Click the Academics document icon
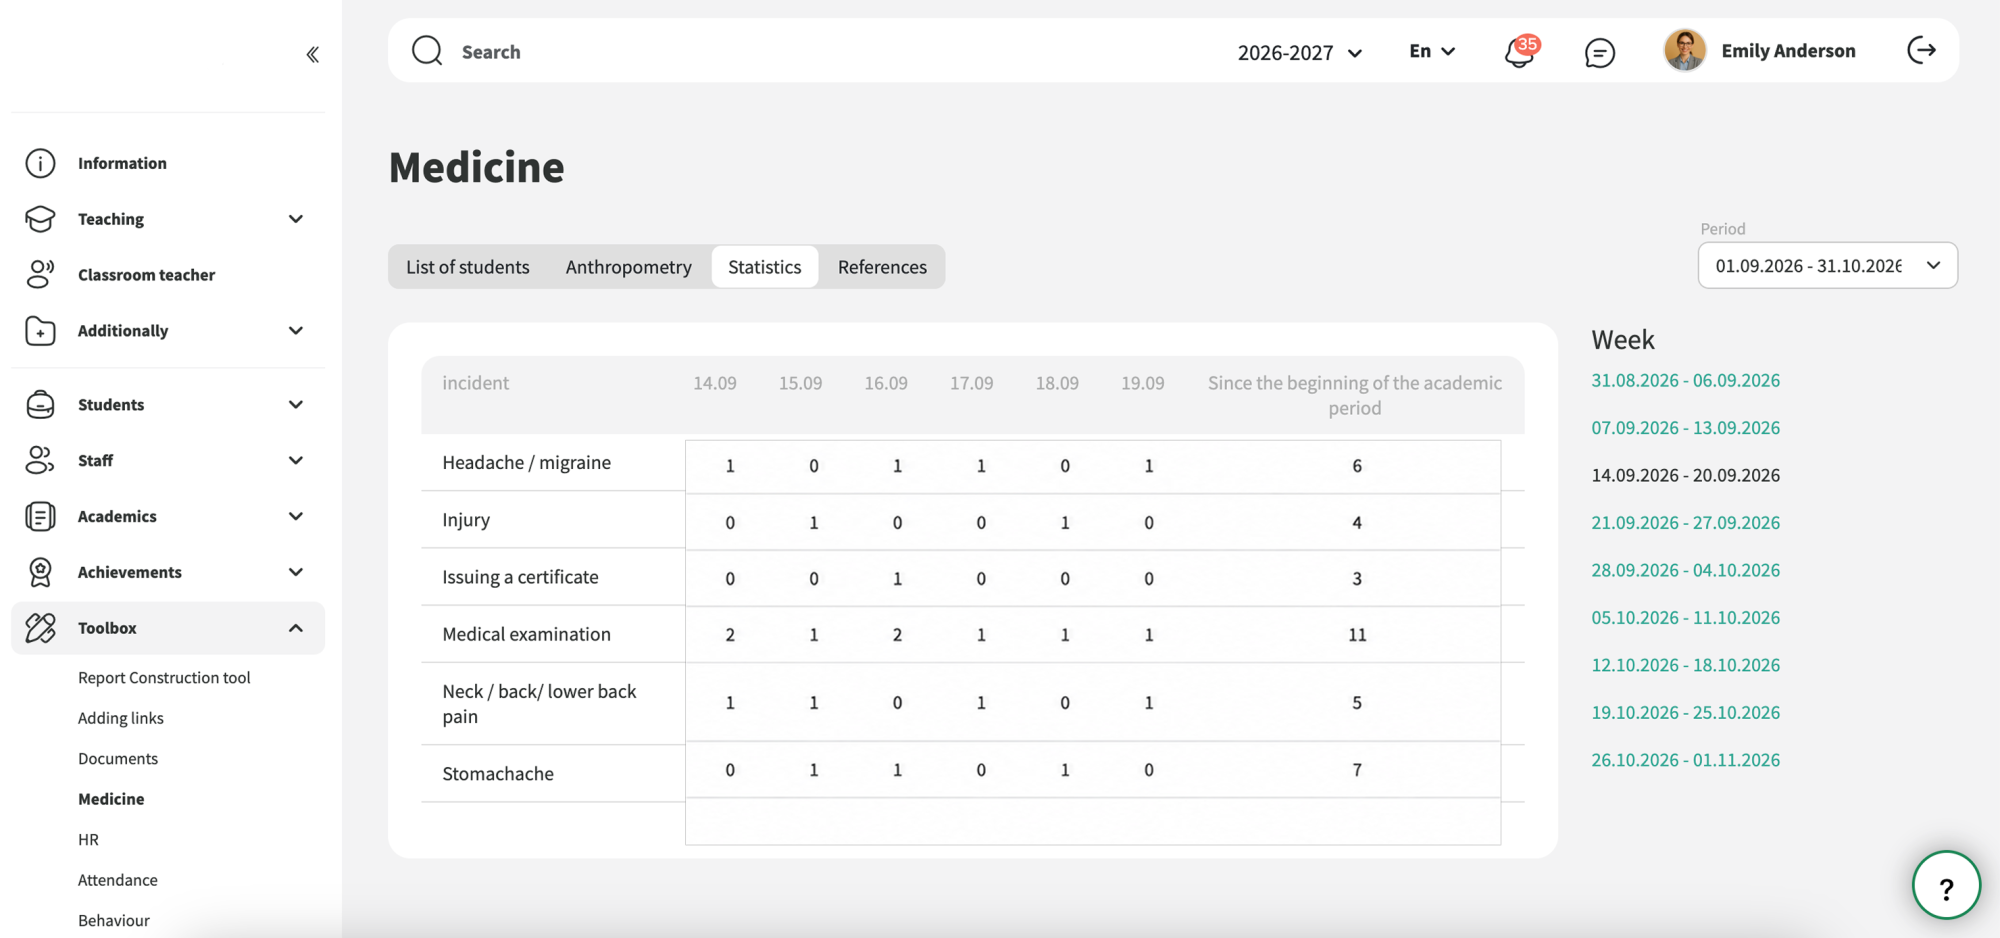Image resolution: width=2000 pixels, height=938 pixels. click(x=40, y=516)
